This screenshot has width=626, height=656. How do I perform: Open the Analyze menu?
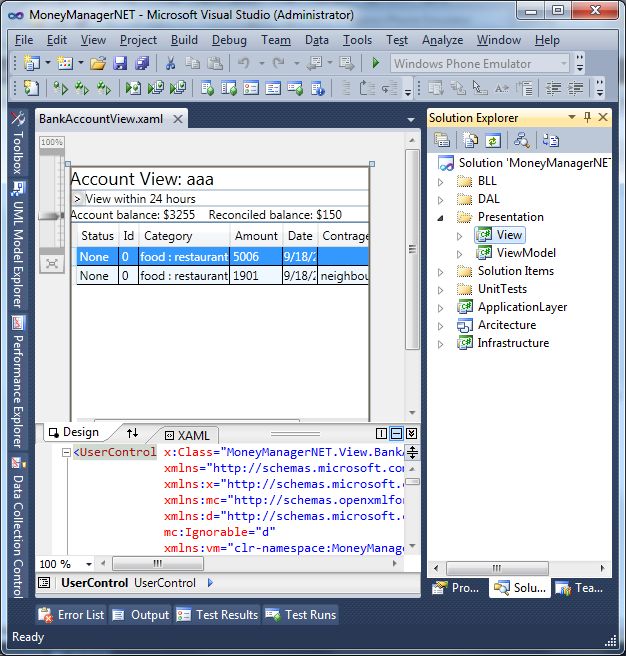(442, 40)
